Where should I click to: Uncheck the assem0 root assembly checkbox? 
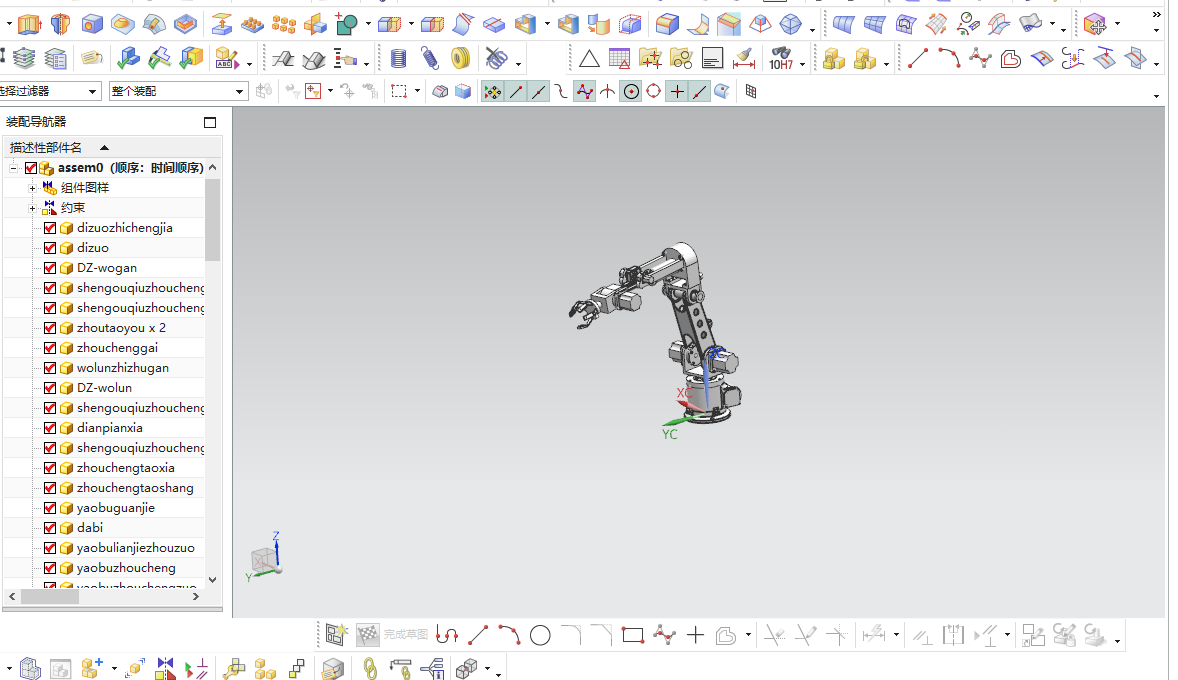[x=31, y=168]
